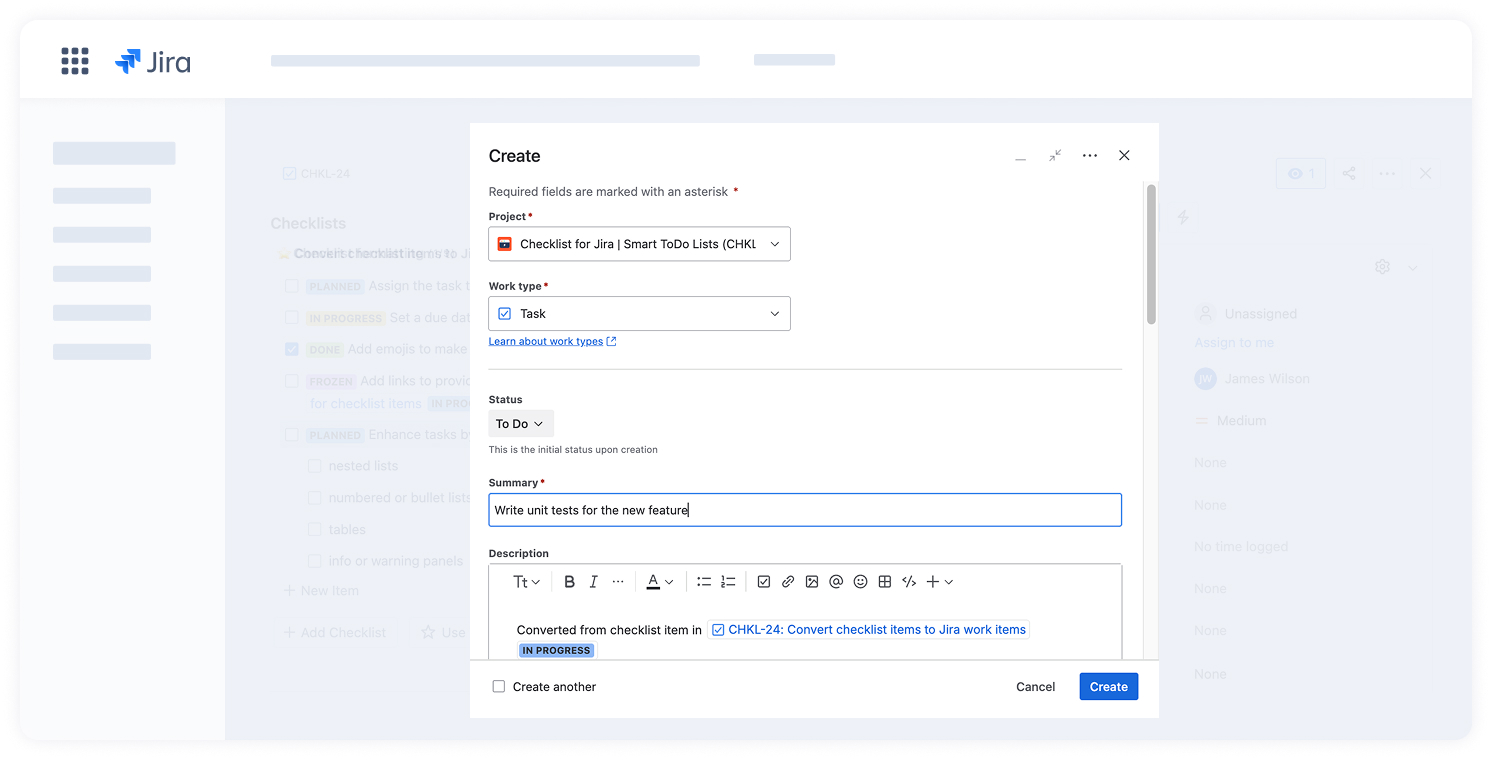This screenshot has width=1492, height=760.
Task: Click No time logged field
Action: (1241, 547)
